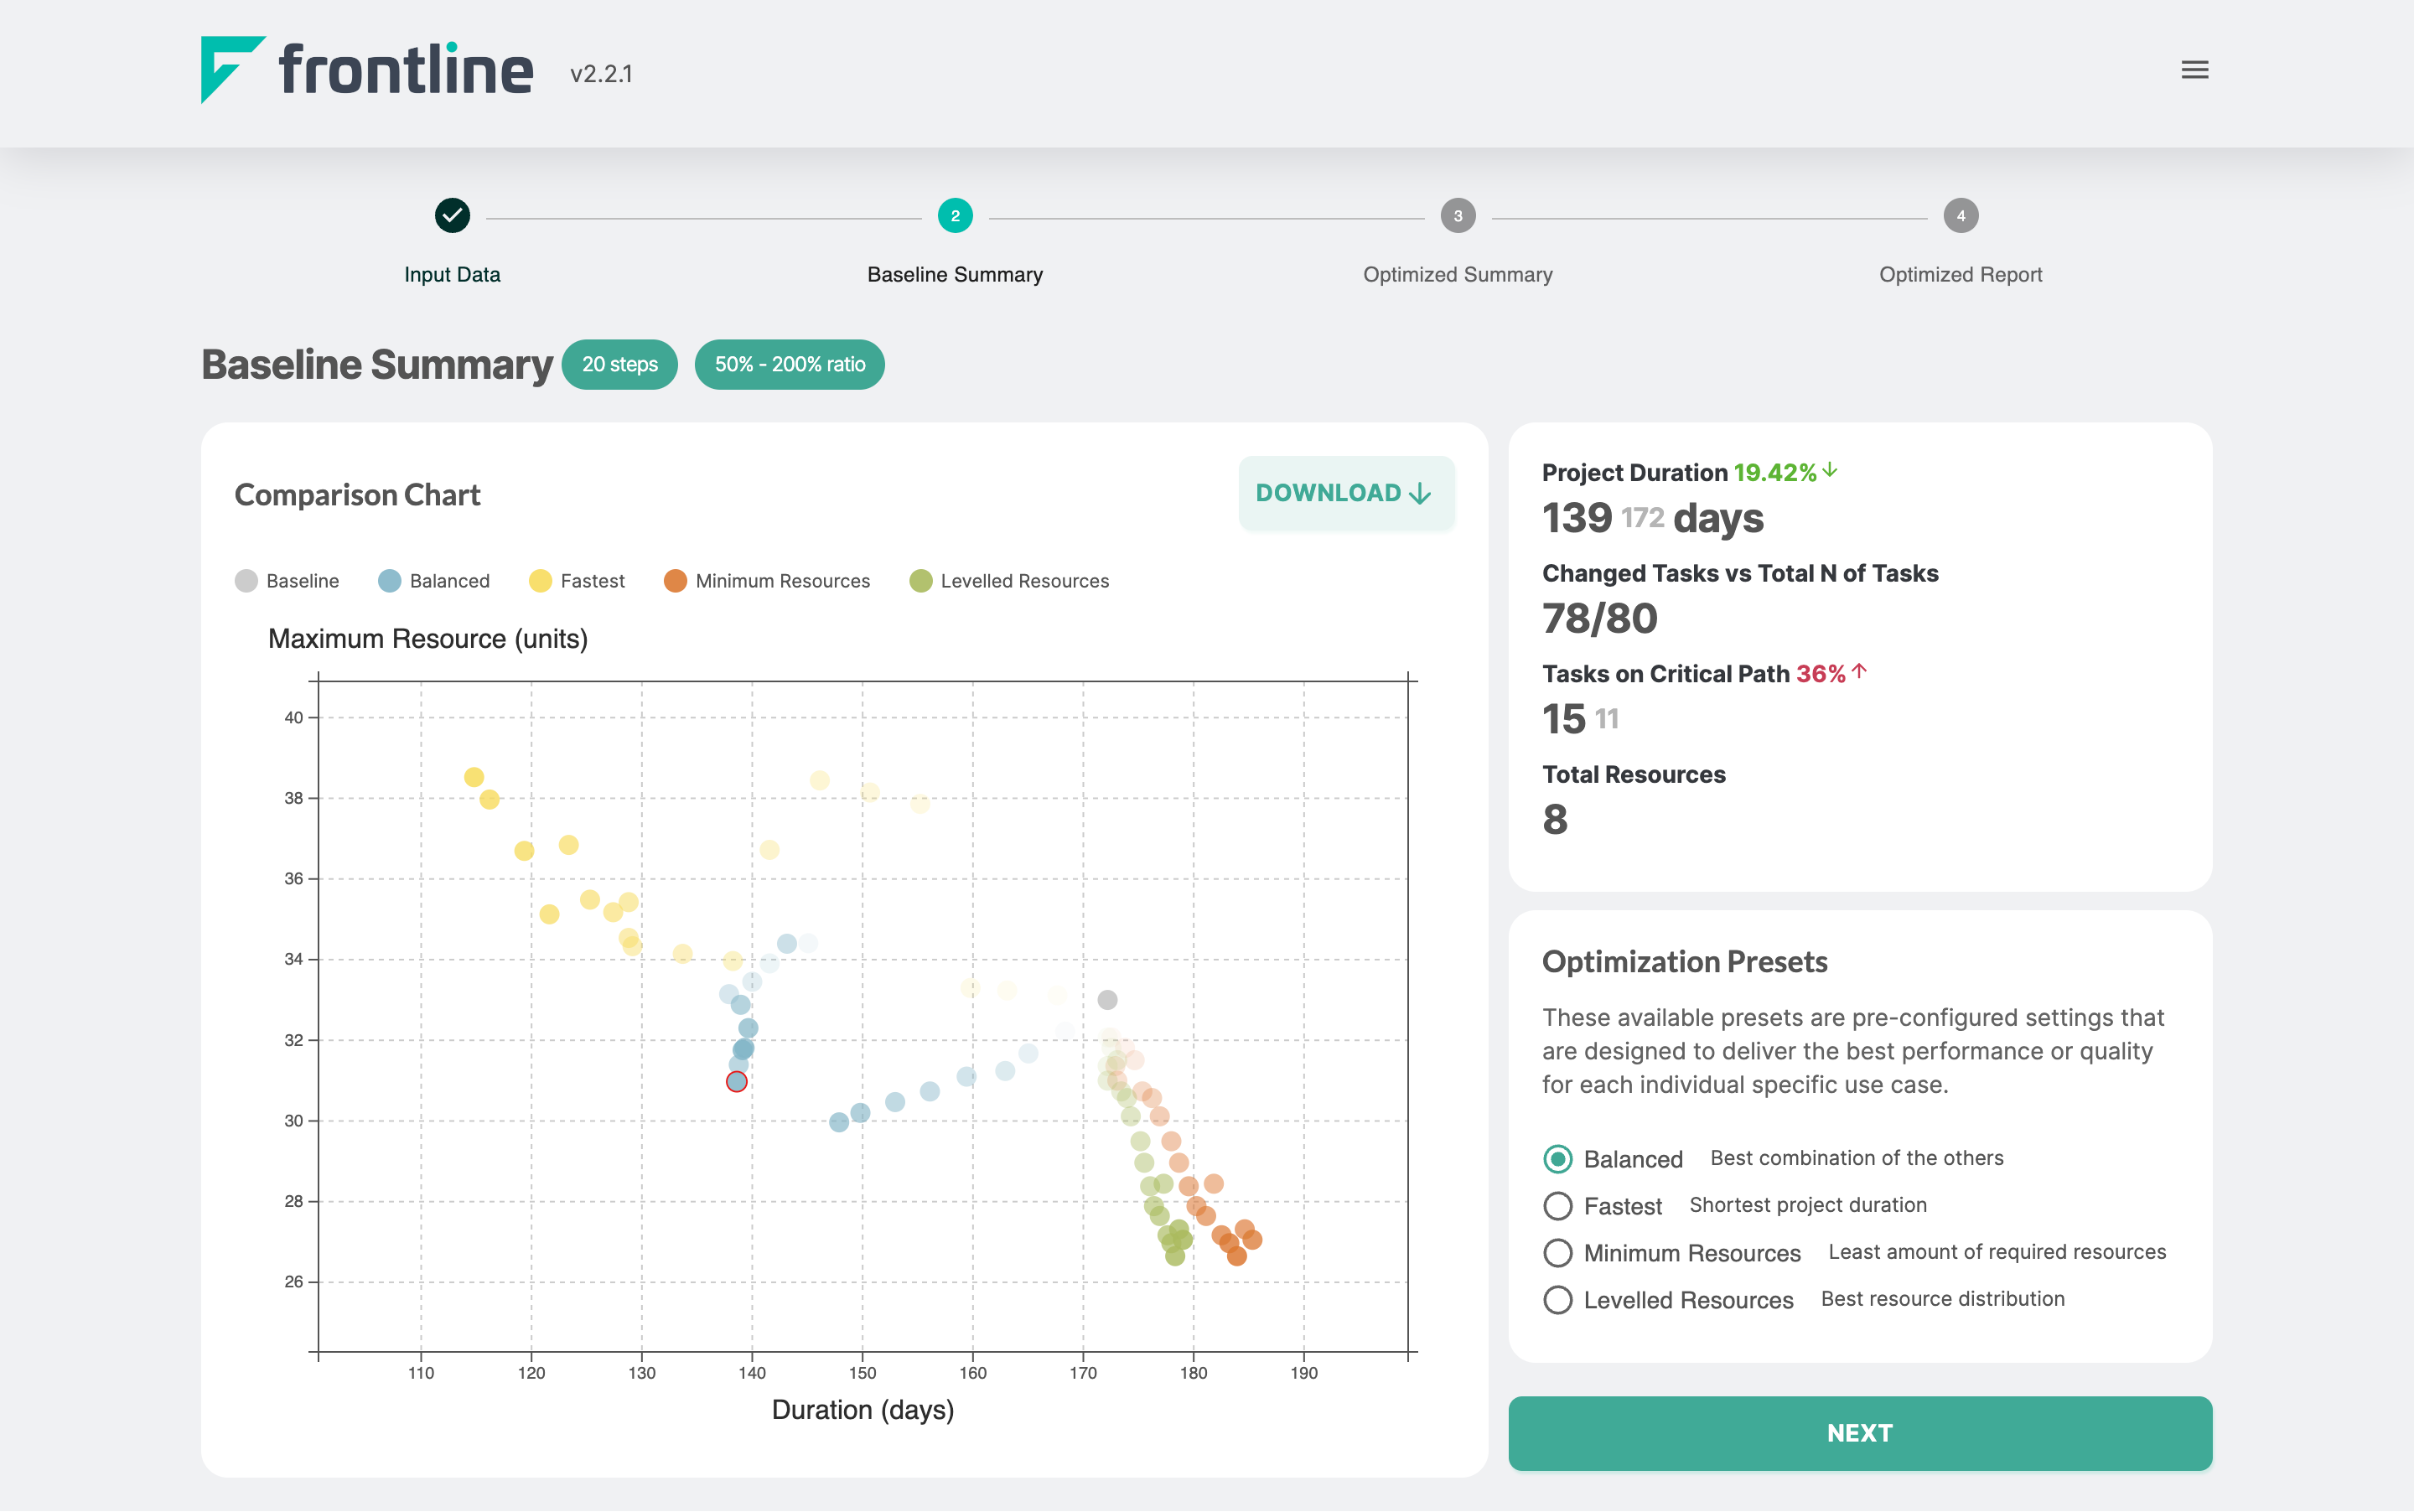Click the Optimized Report step label

tap(1960, 273)
